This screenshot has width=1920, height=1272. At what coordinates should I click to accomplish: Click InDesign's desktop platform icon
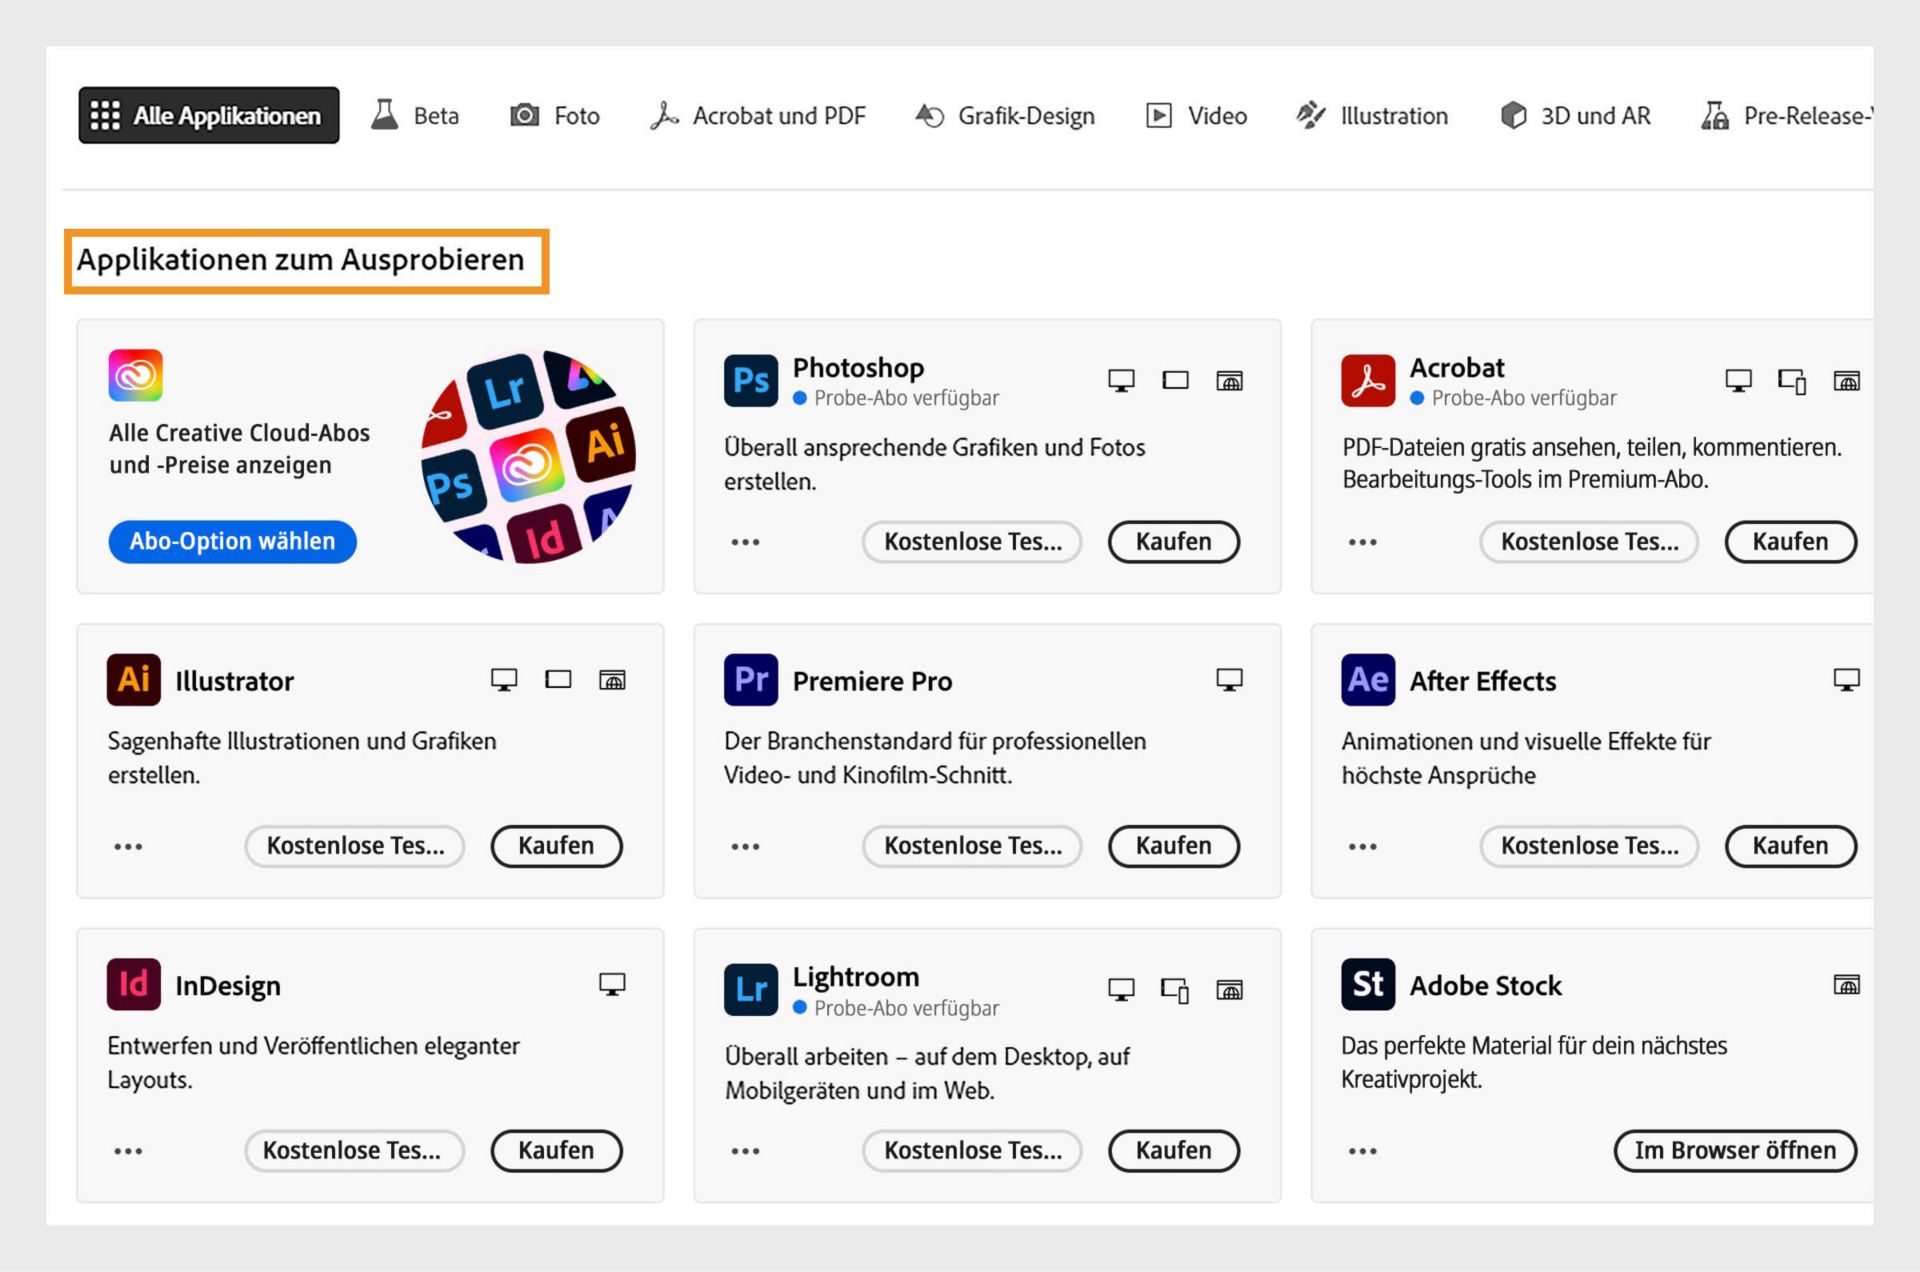pos(612,984)
